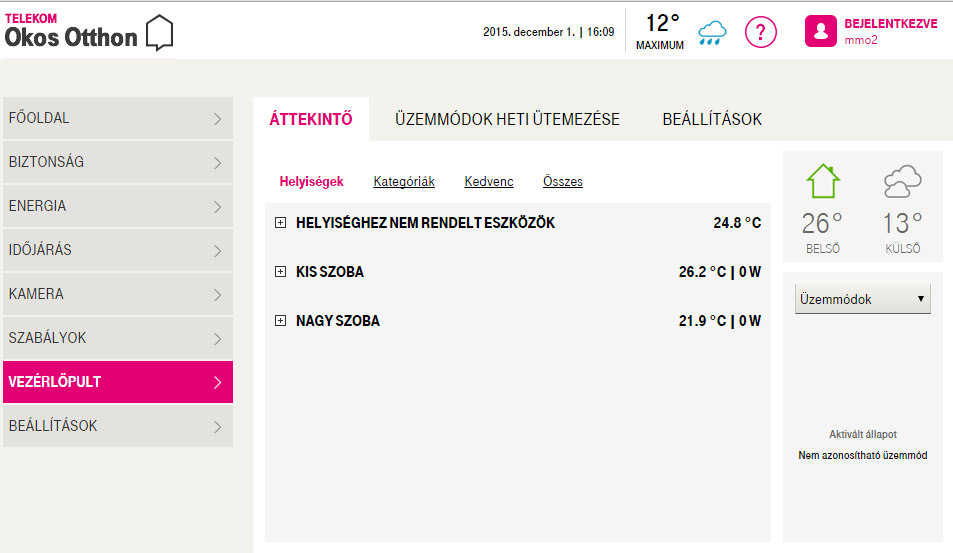Click the user profile avatar icon
The height and width of the screenshot is (553, 953).
coord(820,31)
